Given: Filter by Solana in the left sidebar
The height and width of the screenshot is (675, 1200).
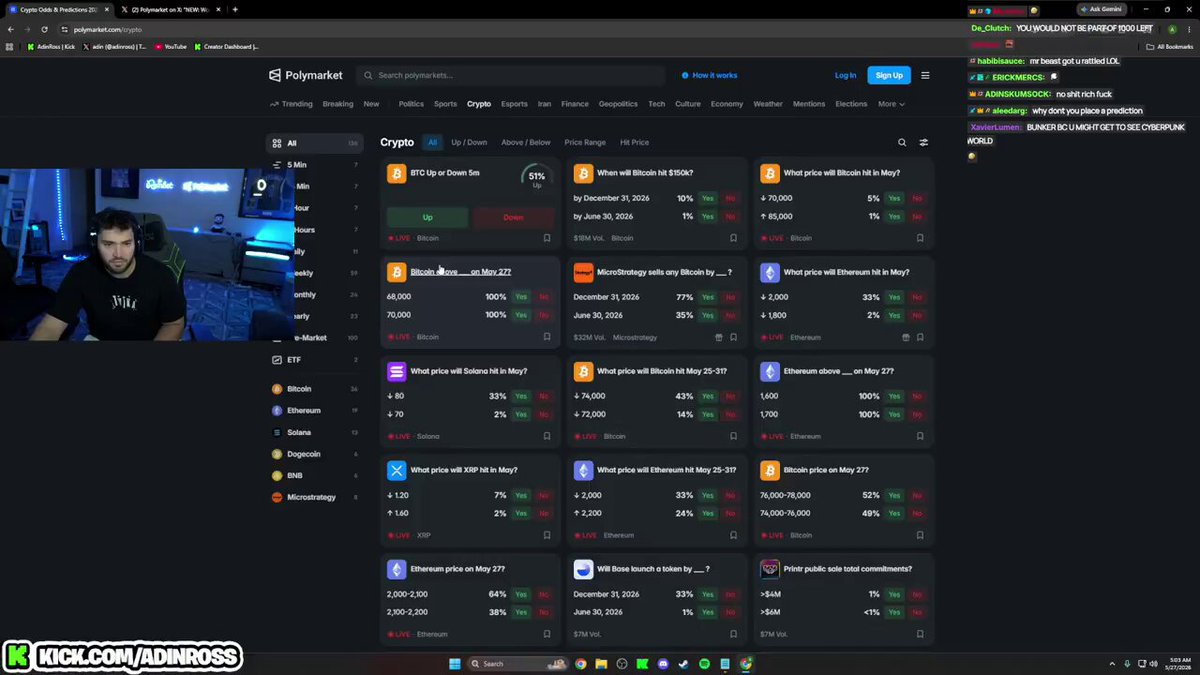Looking at the screenshot, I should tap(315, 432).
